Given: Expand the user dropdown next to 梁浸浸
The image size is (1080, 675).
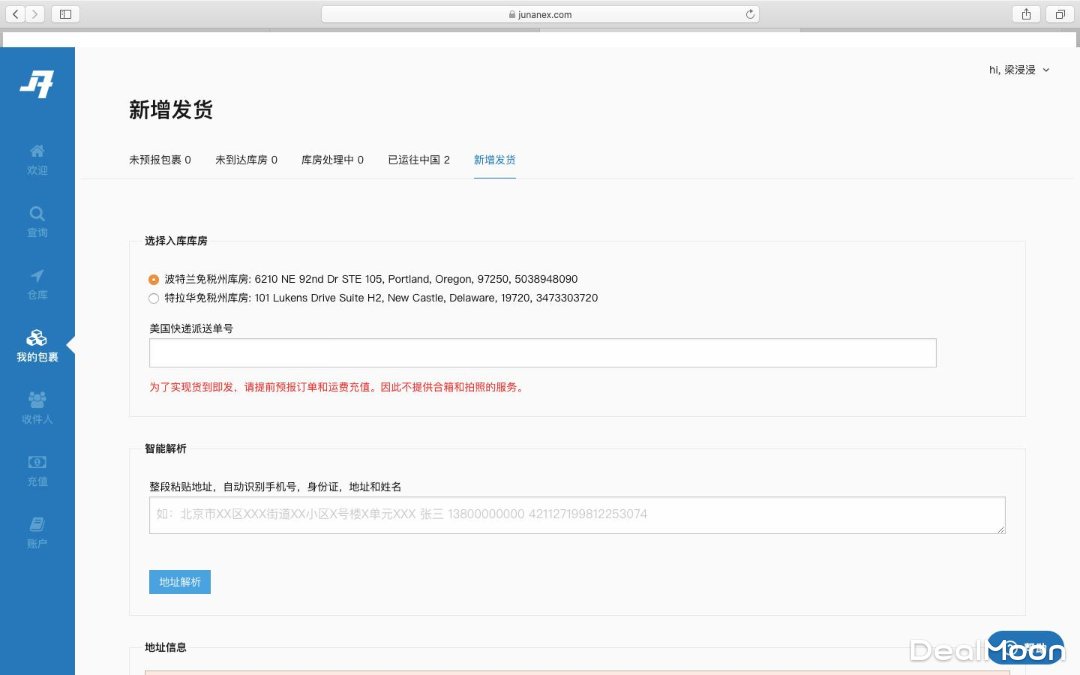Looking at the screenshot, I should point(1046,70).
